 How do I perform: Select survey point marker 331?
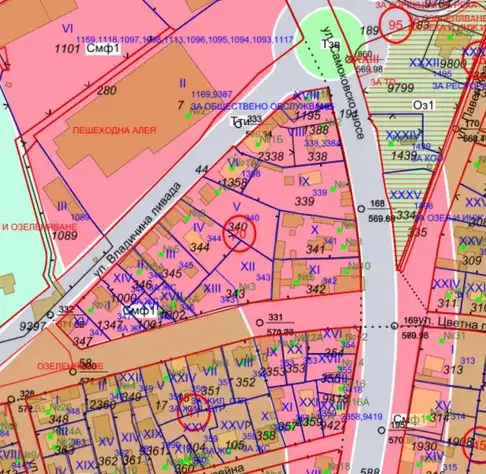click(260, 322)
